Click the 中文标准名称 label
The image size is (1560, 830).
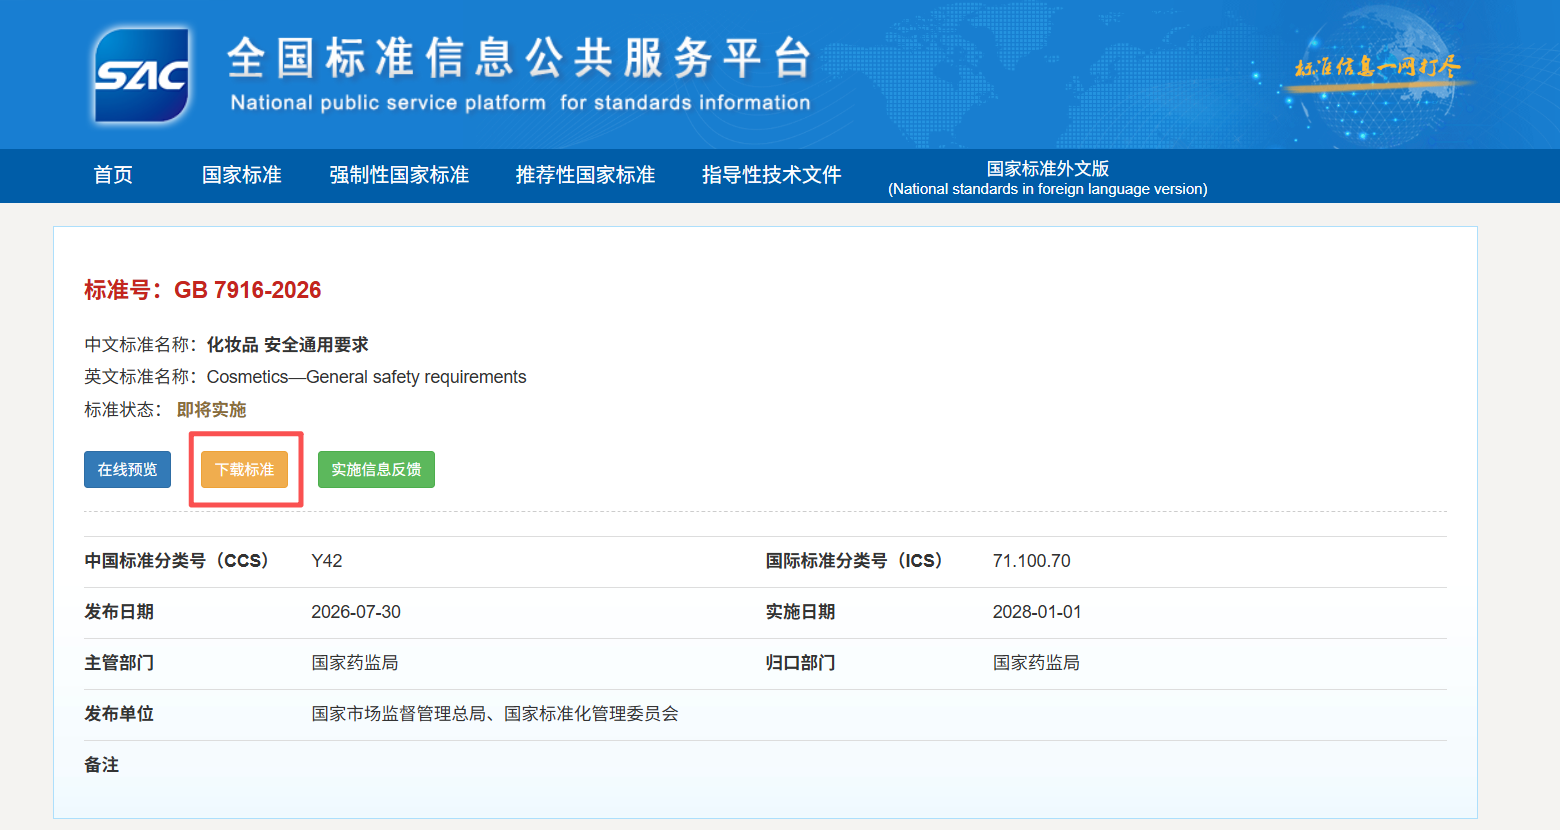click(141, 345)
